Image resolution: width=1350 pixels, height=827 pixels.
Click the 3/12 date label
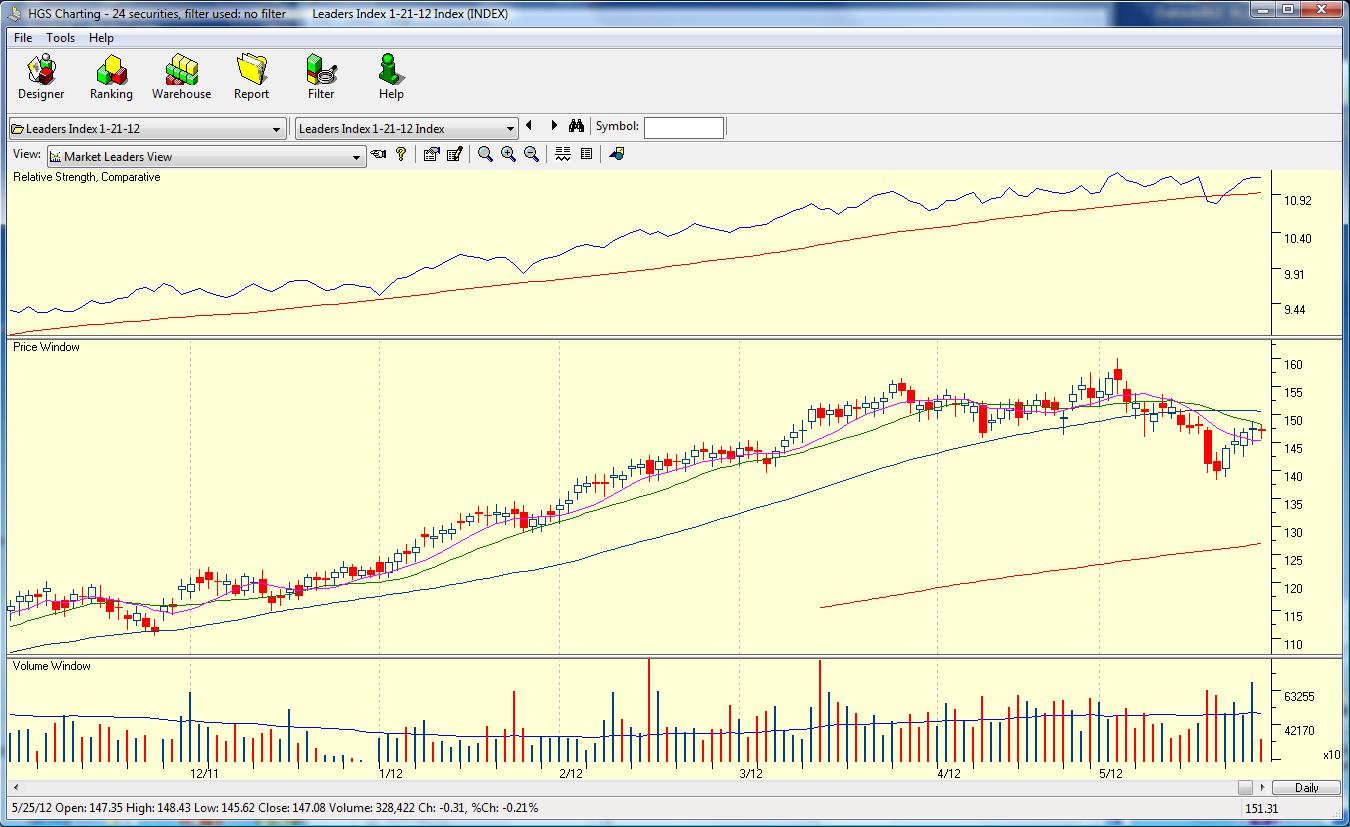pos(751,773)
